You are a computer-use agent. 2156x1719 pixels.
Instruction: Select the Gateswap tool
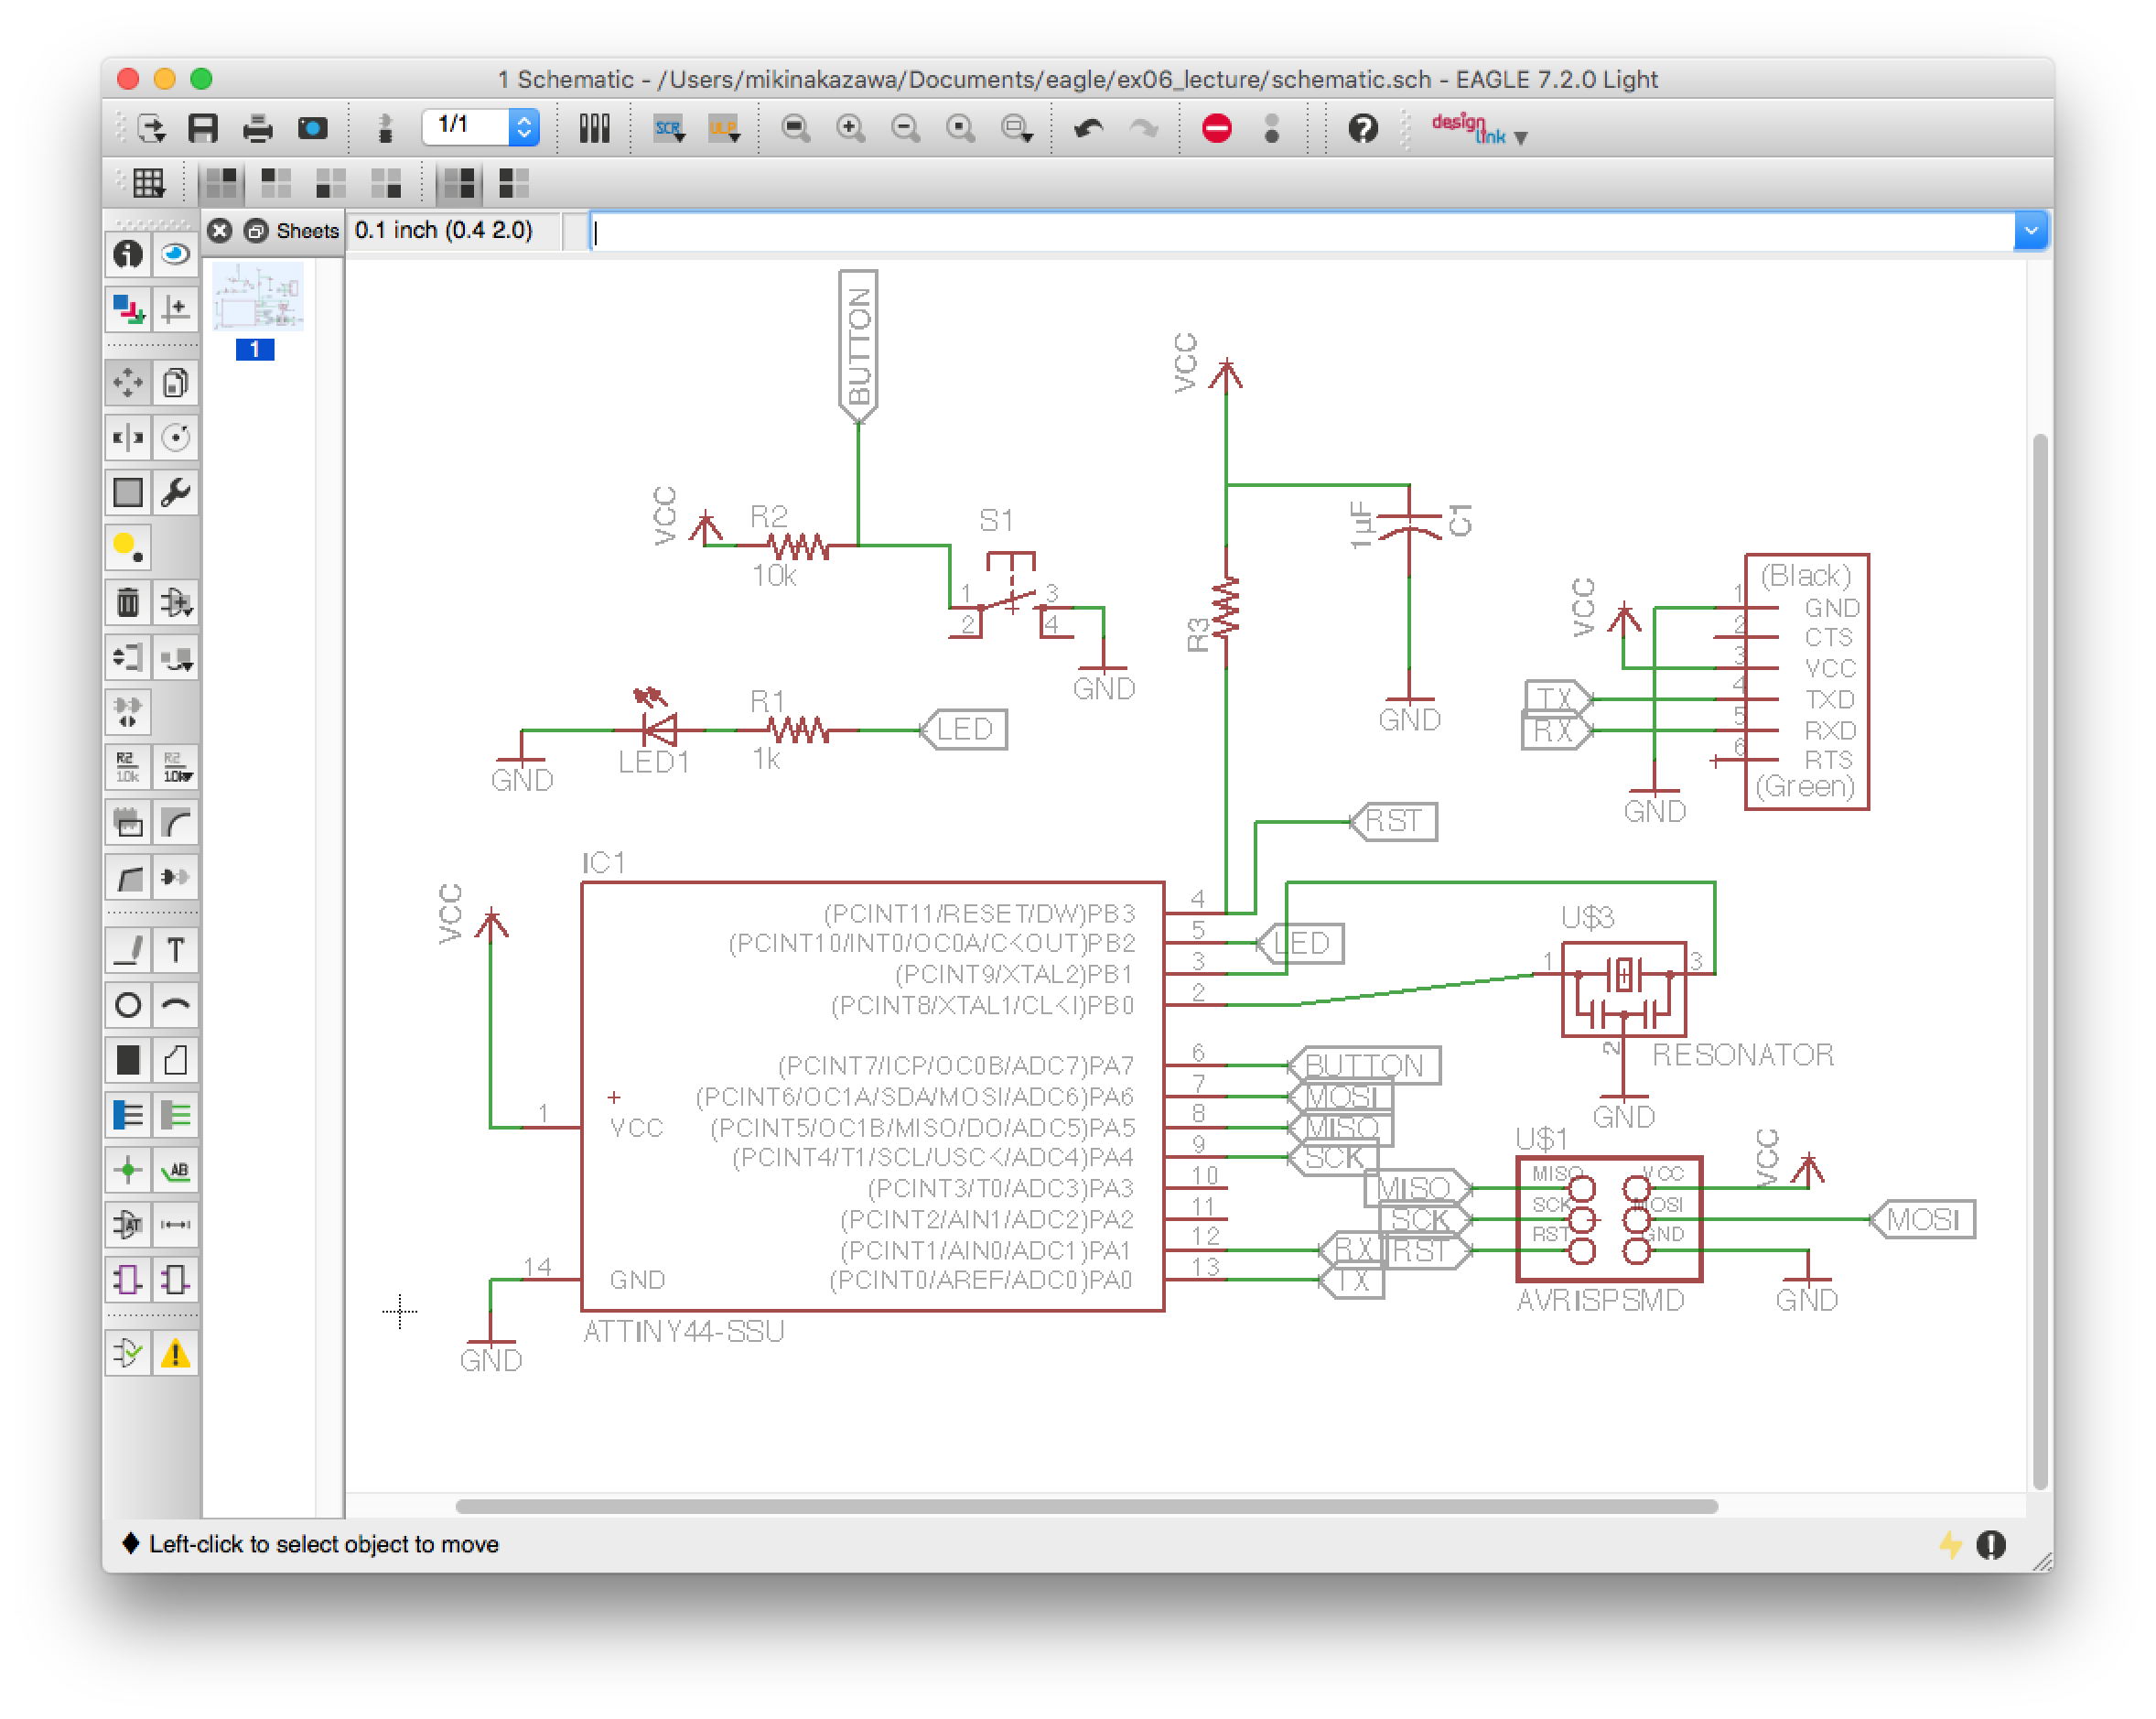coord(128,712)
